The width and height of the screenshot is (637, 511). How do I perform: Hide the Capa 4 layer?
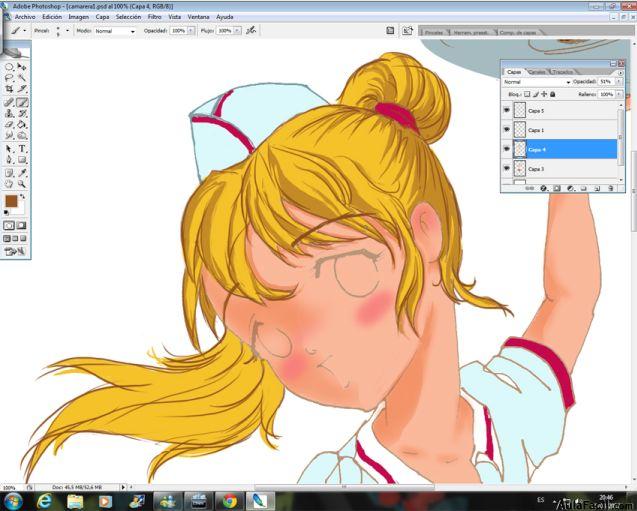(507, 149)
